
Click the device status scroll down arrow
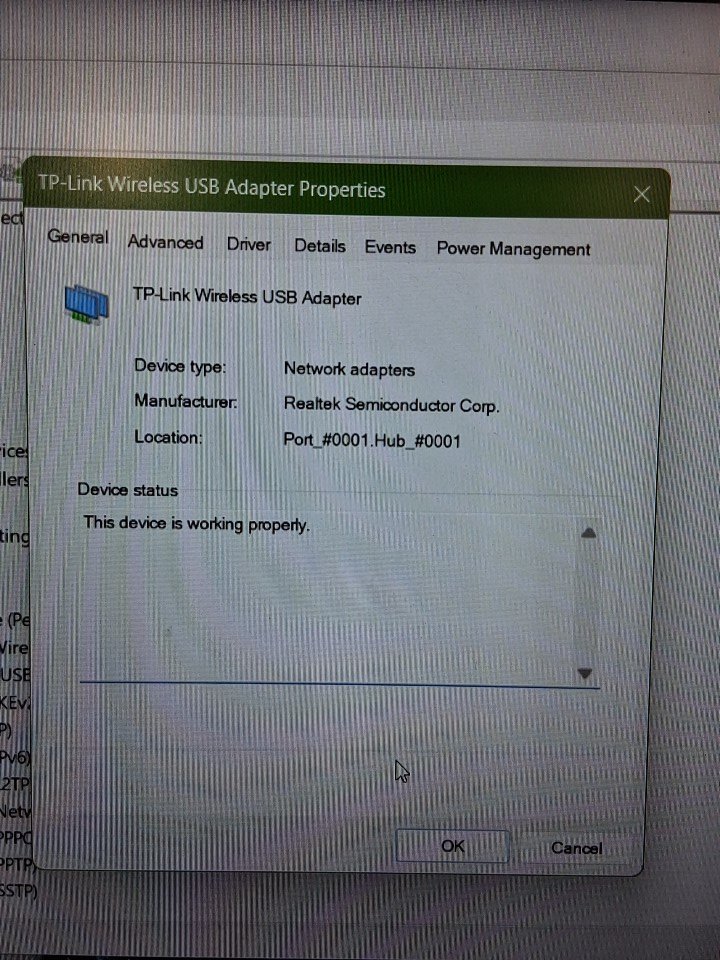[586, 674]
